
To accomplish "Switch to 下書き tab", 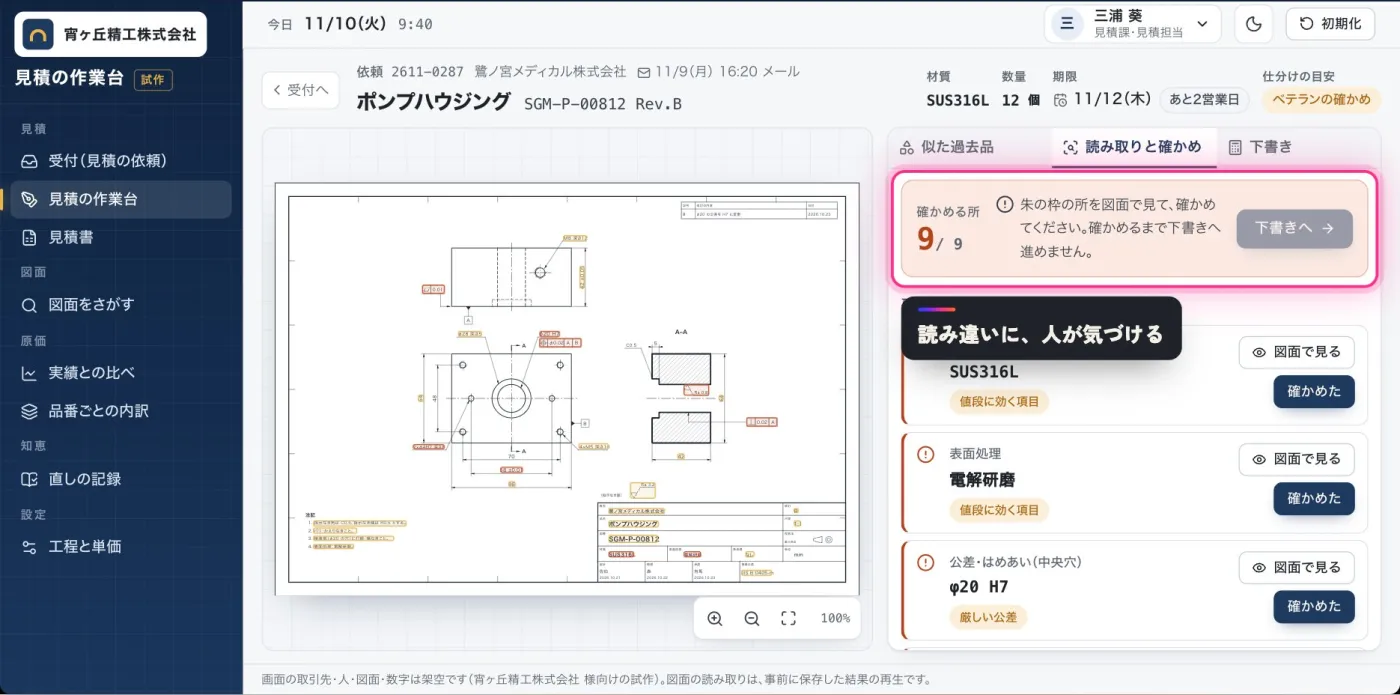I will click(x=1260, y=147).
